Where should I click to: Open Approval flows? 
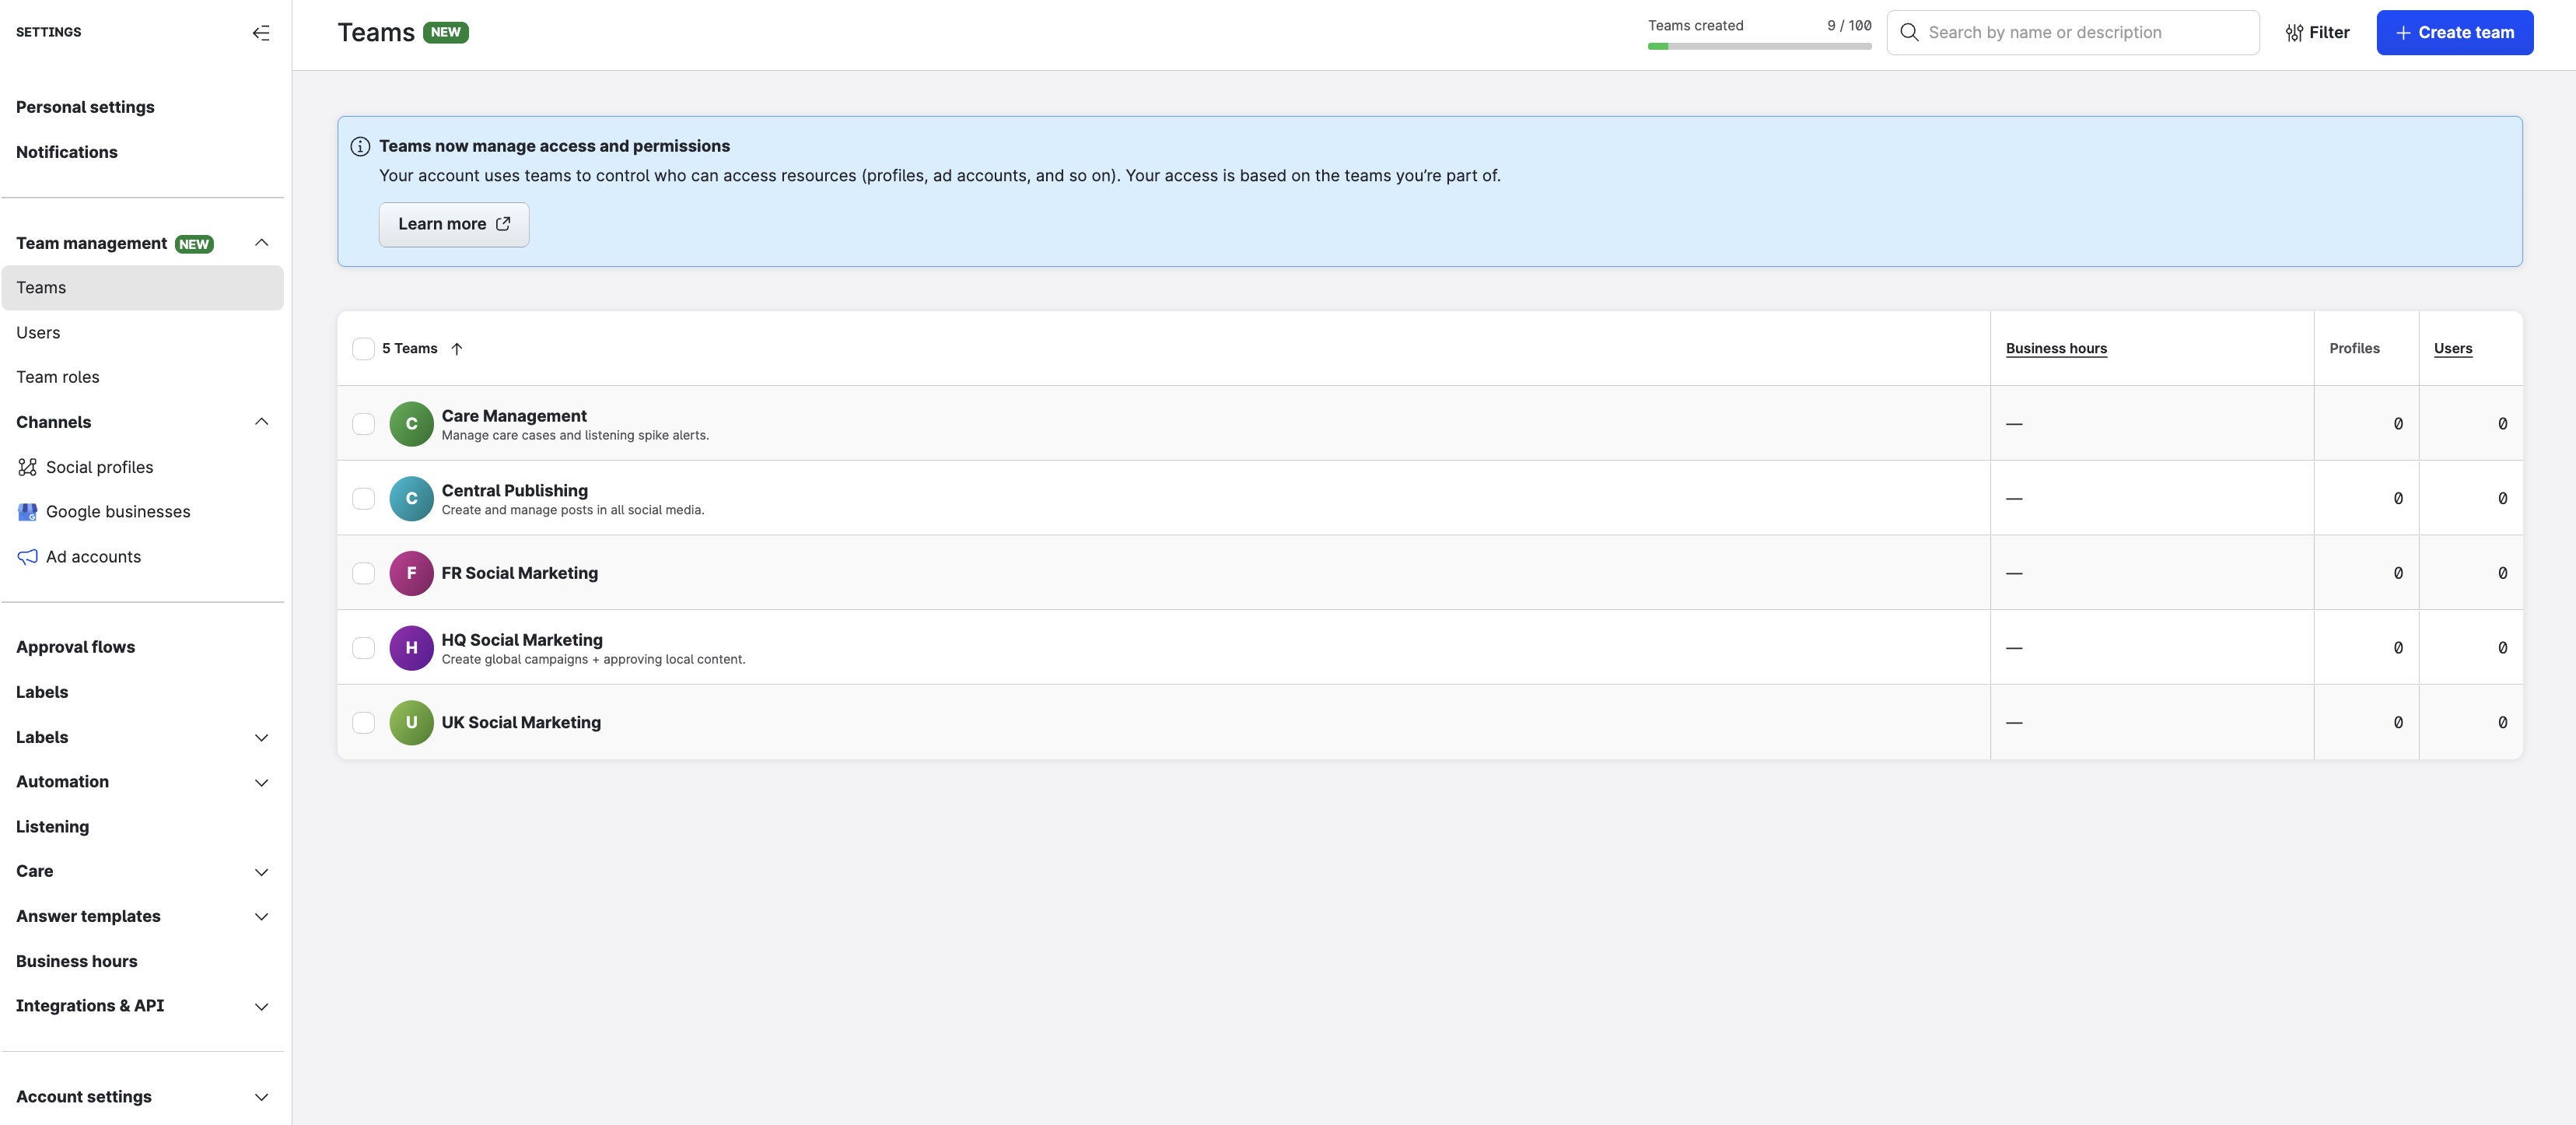[x=75, y=647]
